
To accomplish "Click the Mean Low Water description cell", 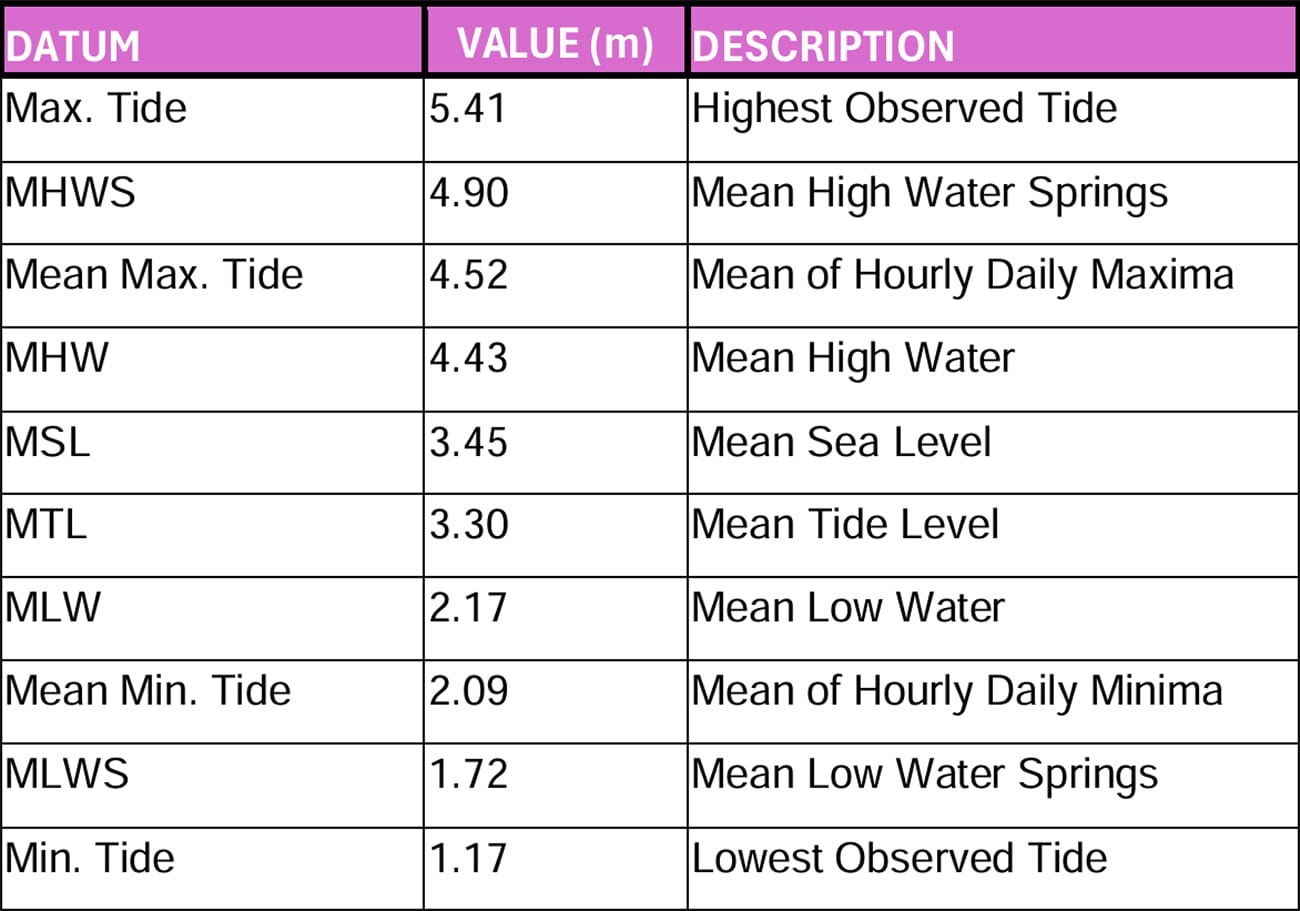I will pos(848,607).
